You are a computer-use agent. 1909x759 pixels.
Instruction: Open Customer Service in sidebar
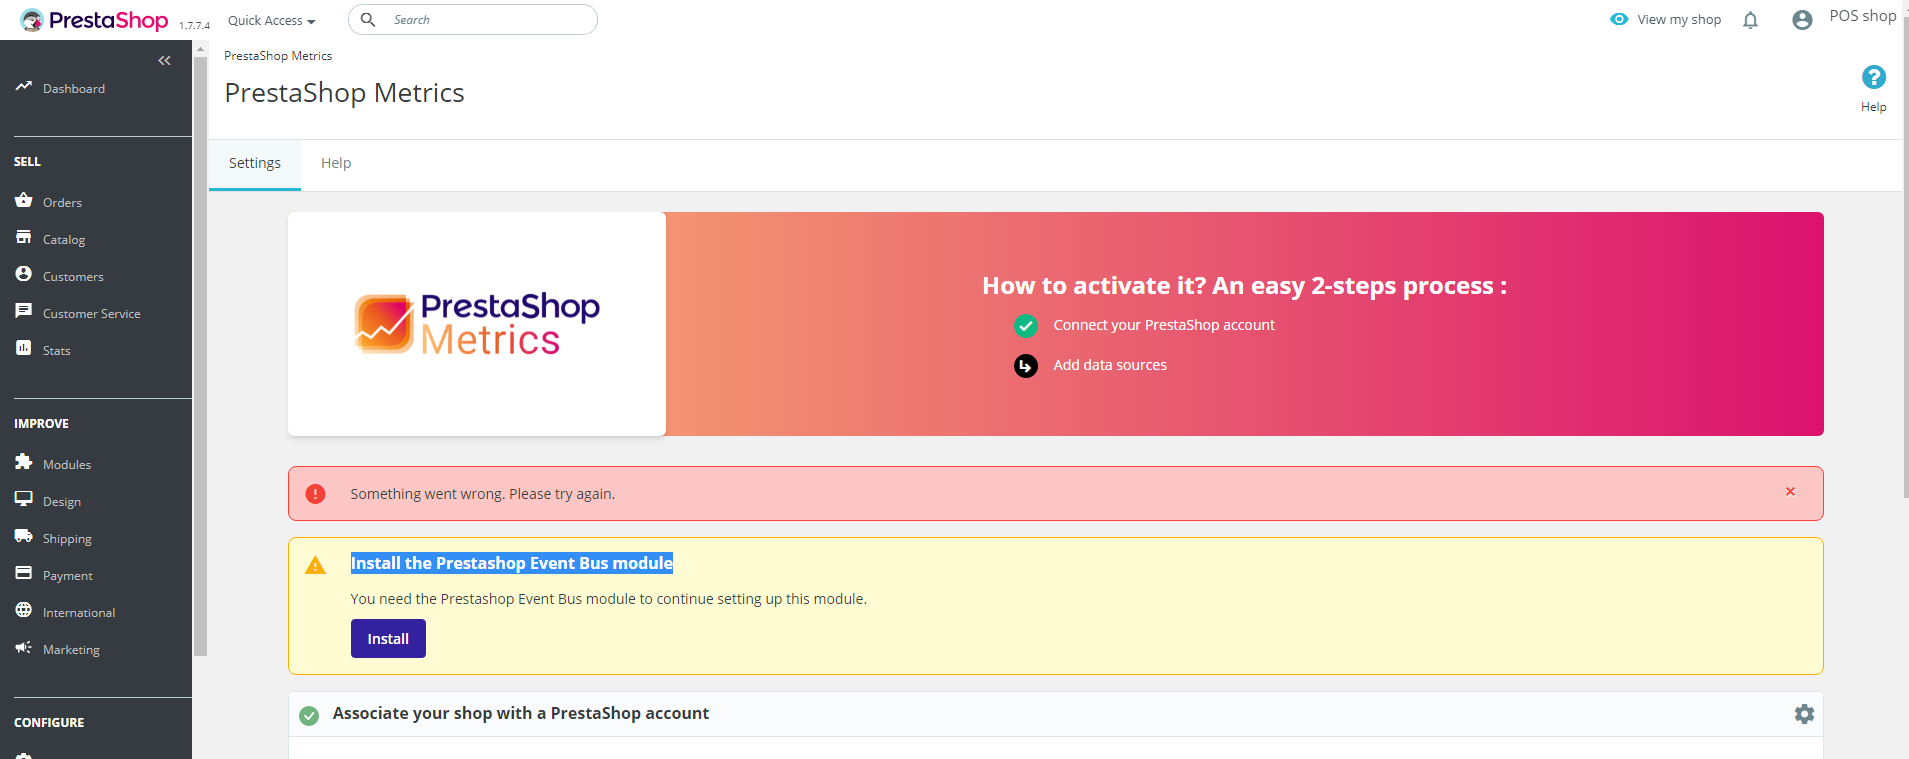point(92,314)
